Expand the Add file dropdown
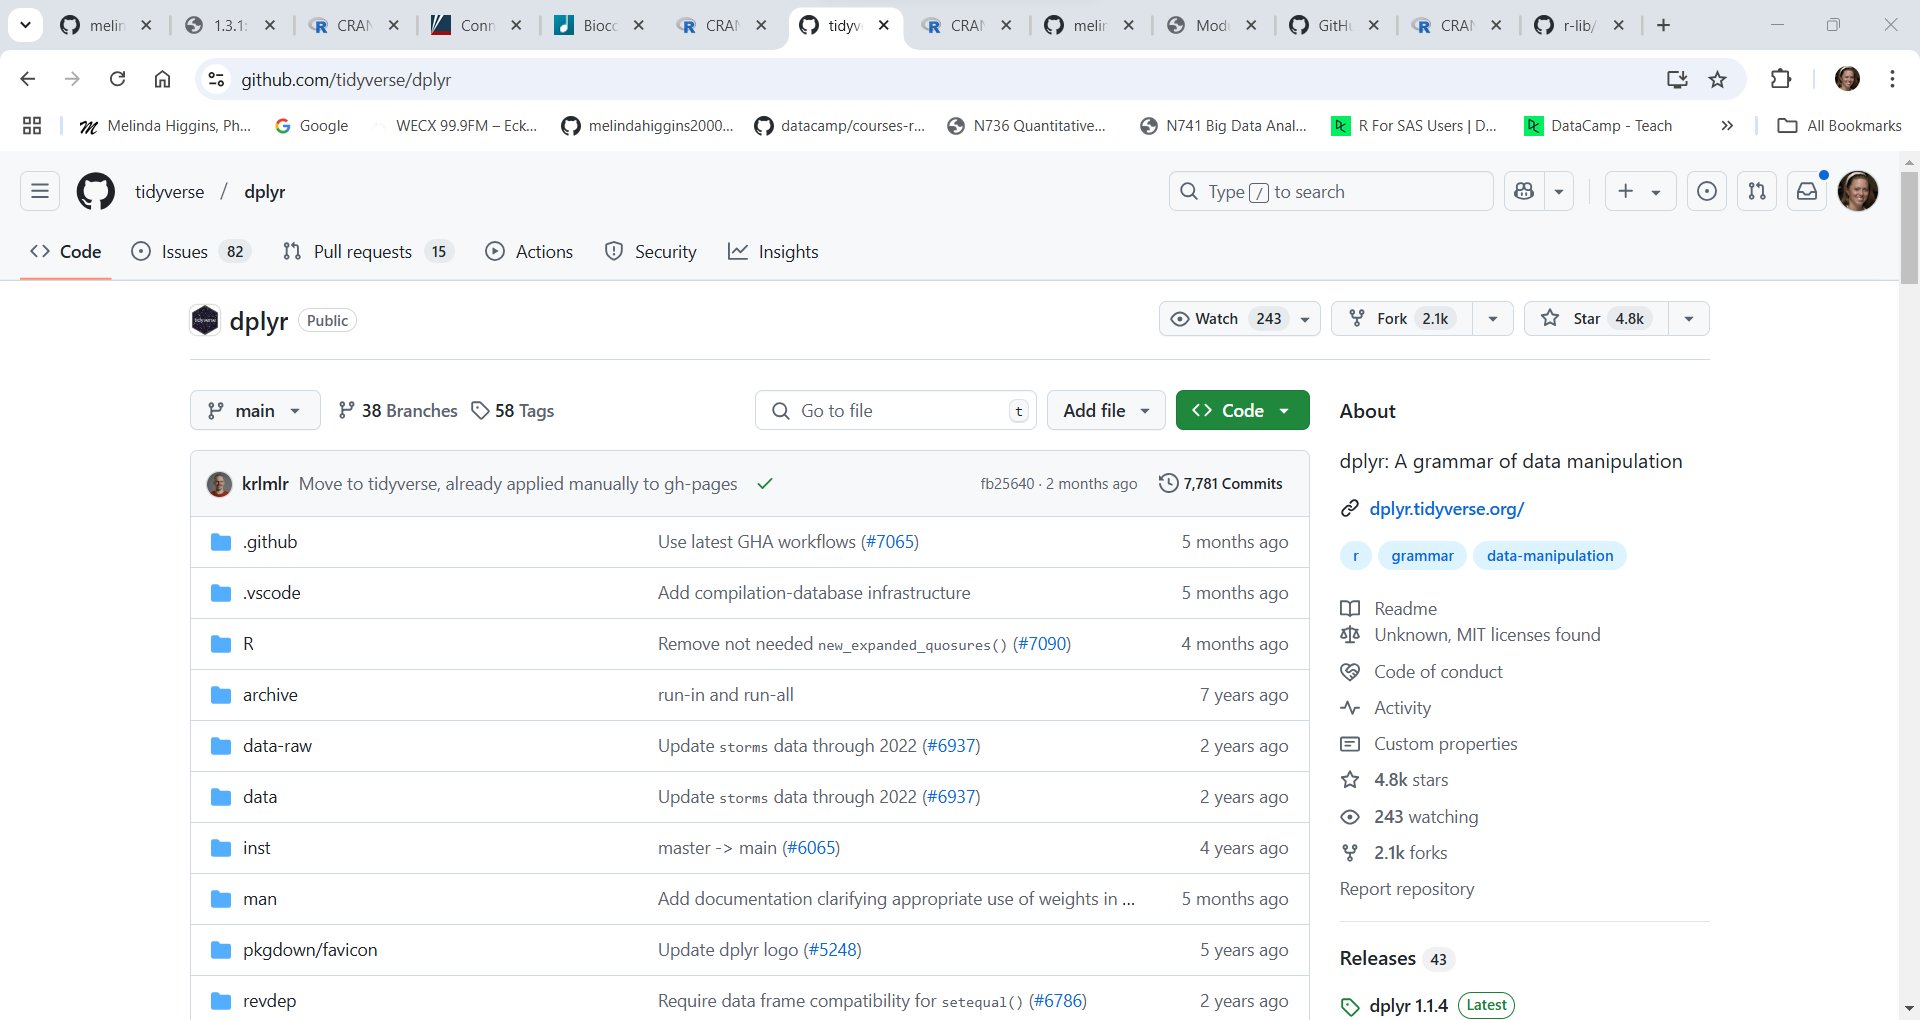 pos(1105,411)
